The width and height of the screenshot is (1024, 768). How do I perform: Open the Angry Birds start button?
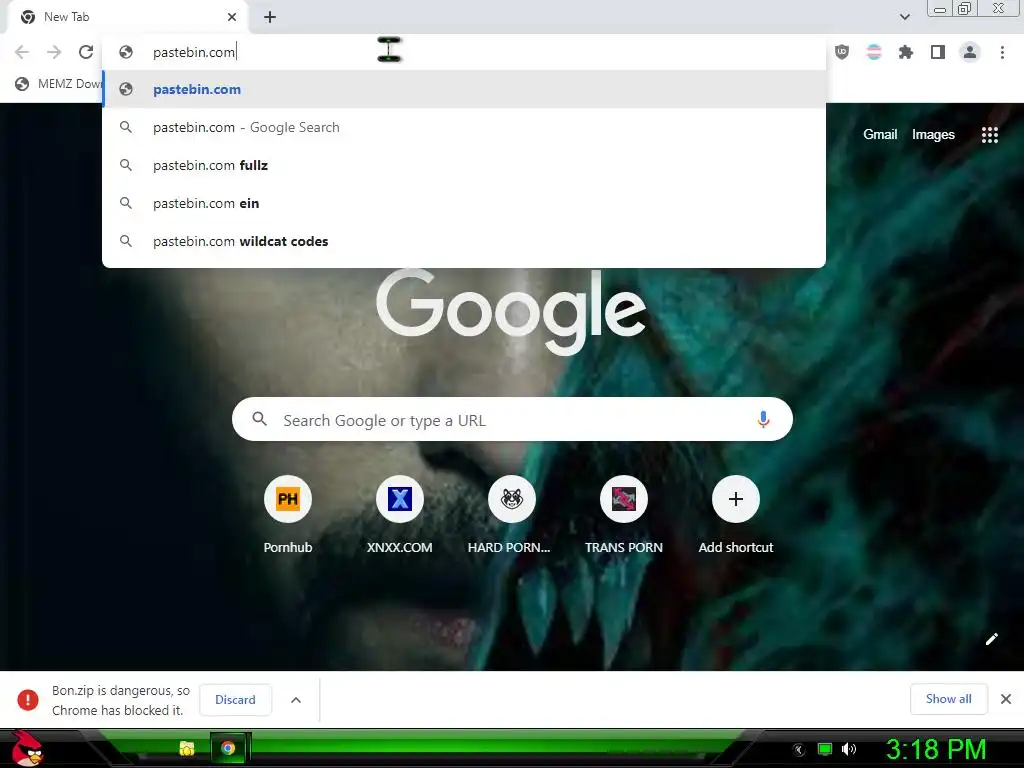pos(27,748)
